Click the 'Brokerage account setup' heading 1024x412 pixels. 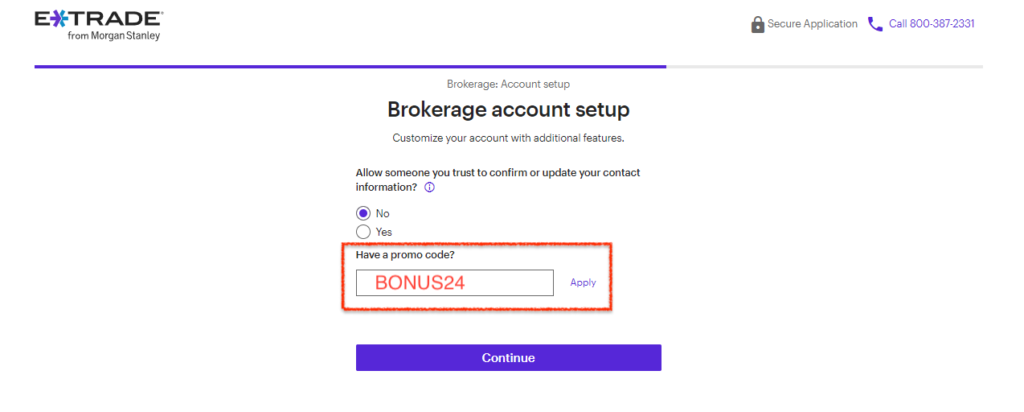pos(508,110)
